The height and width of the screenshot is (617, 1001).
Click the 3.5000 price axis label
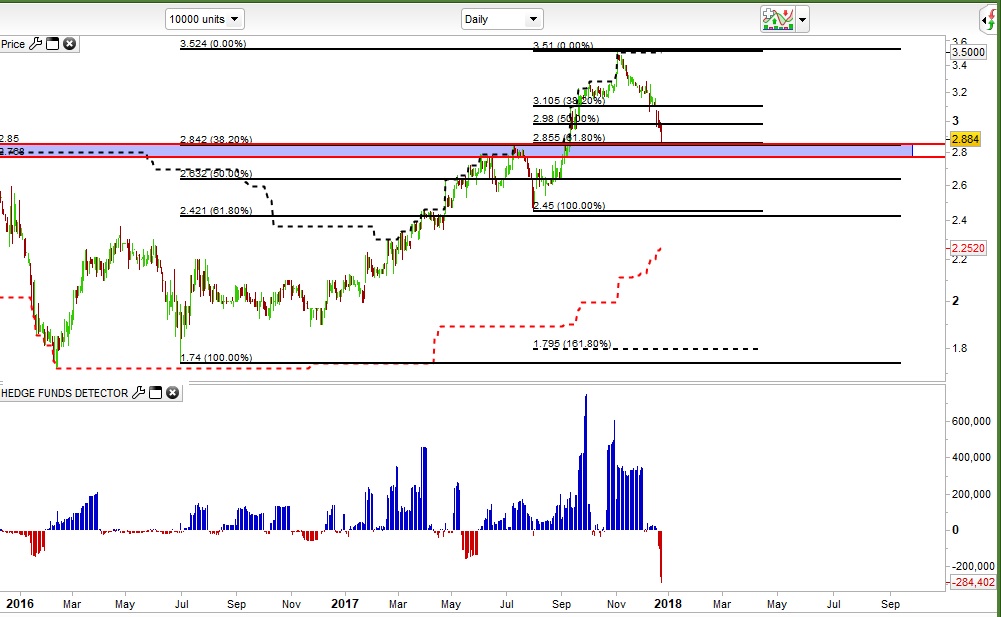[968, 52]
